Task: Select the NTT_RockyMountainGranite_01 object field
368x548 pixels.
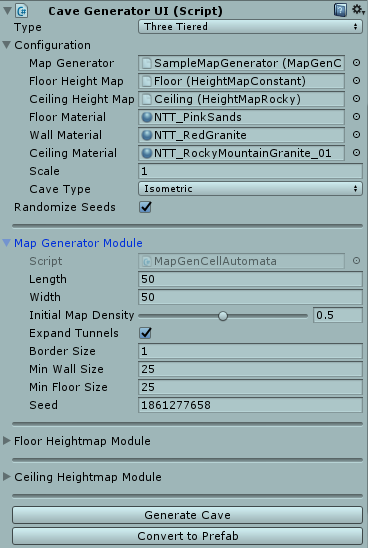Action: tap(241, 153)
